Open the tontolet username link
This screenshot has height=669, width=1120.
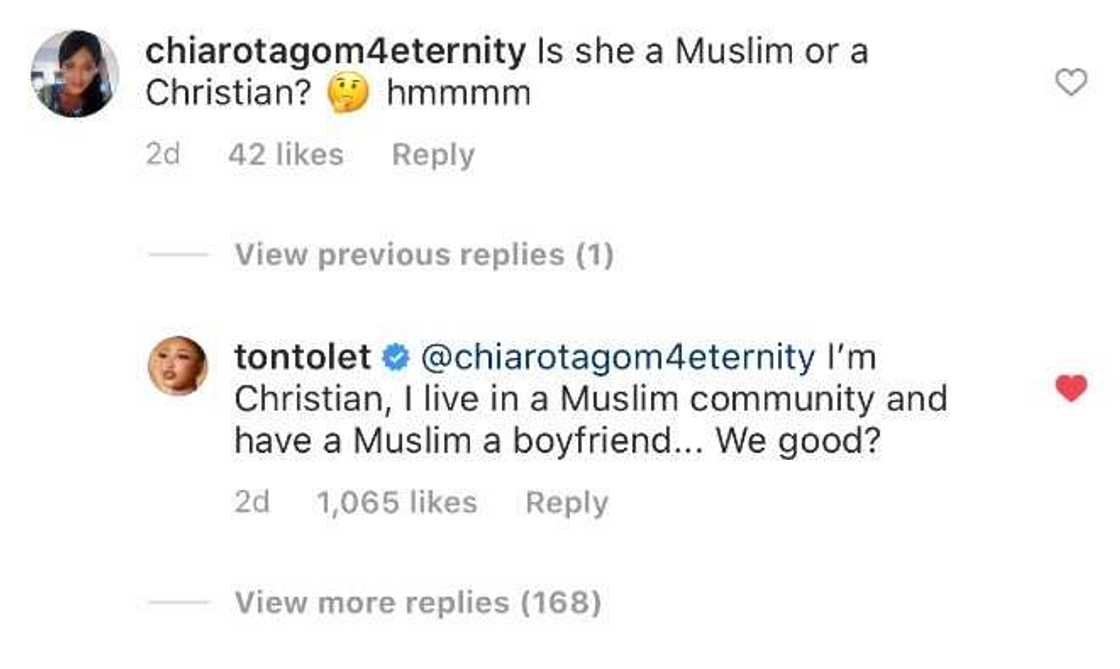click(x=302, y=356)
